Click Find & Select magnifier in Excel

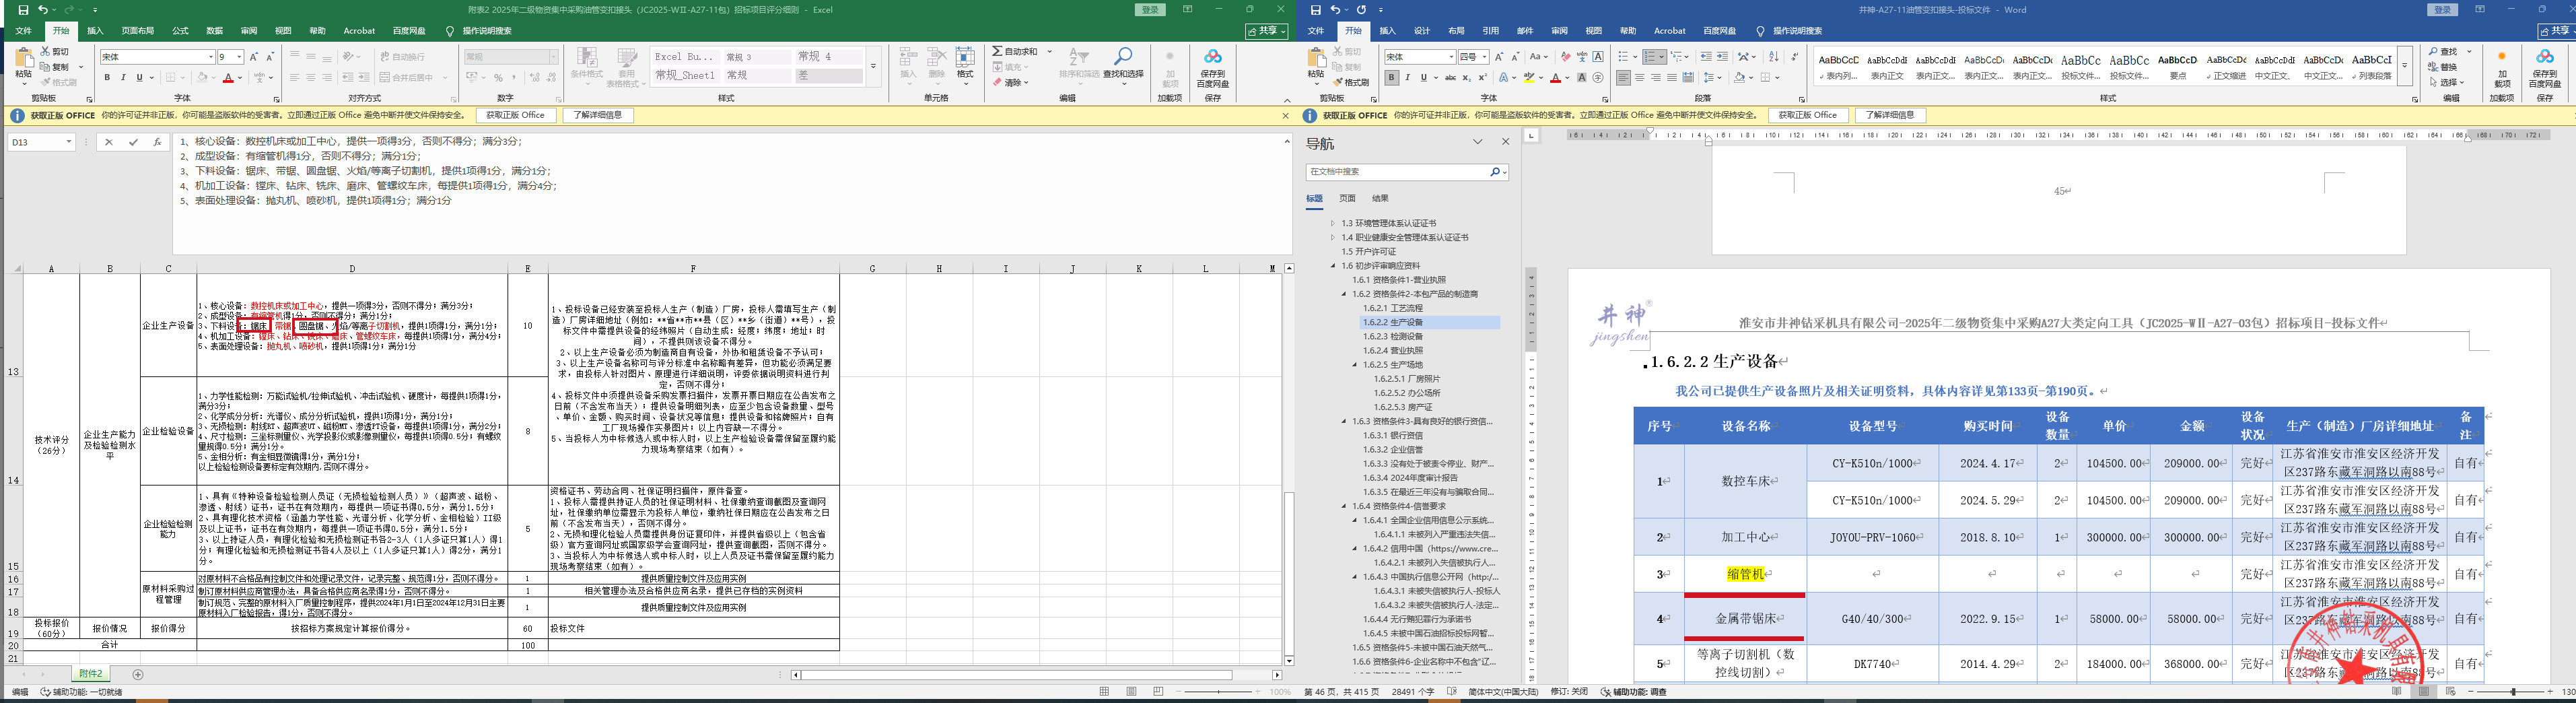[1123, 58]
